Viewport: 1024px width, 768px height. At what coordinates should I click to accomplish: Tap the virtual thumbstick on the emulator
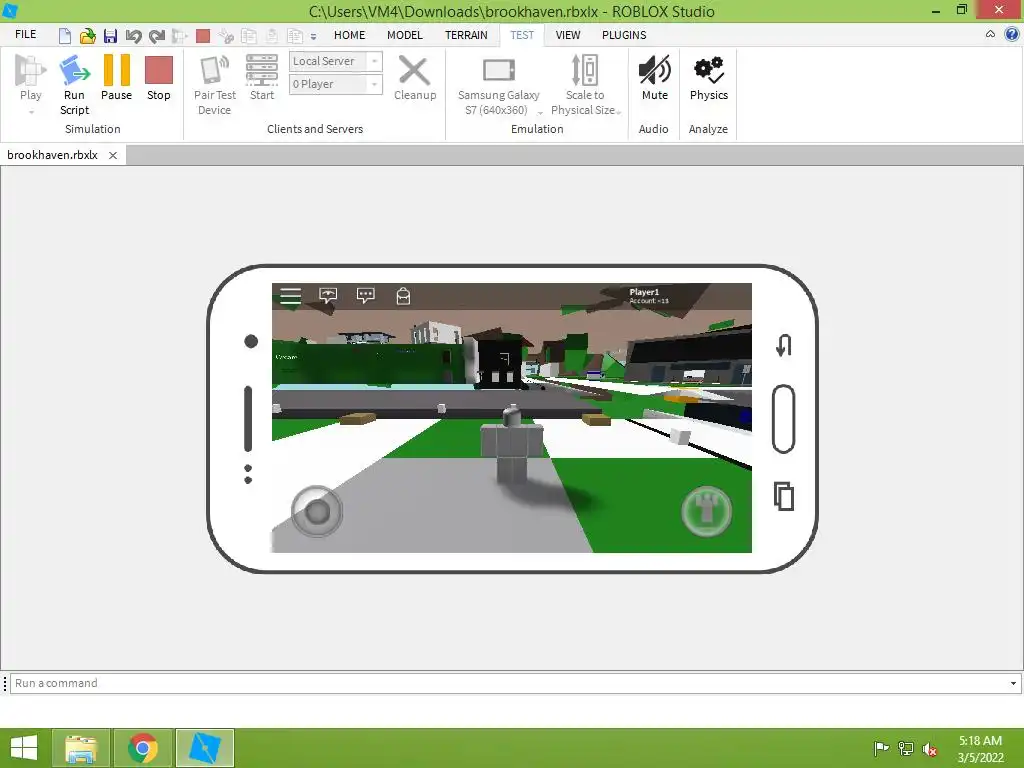[x=317, y=511]
